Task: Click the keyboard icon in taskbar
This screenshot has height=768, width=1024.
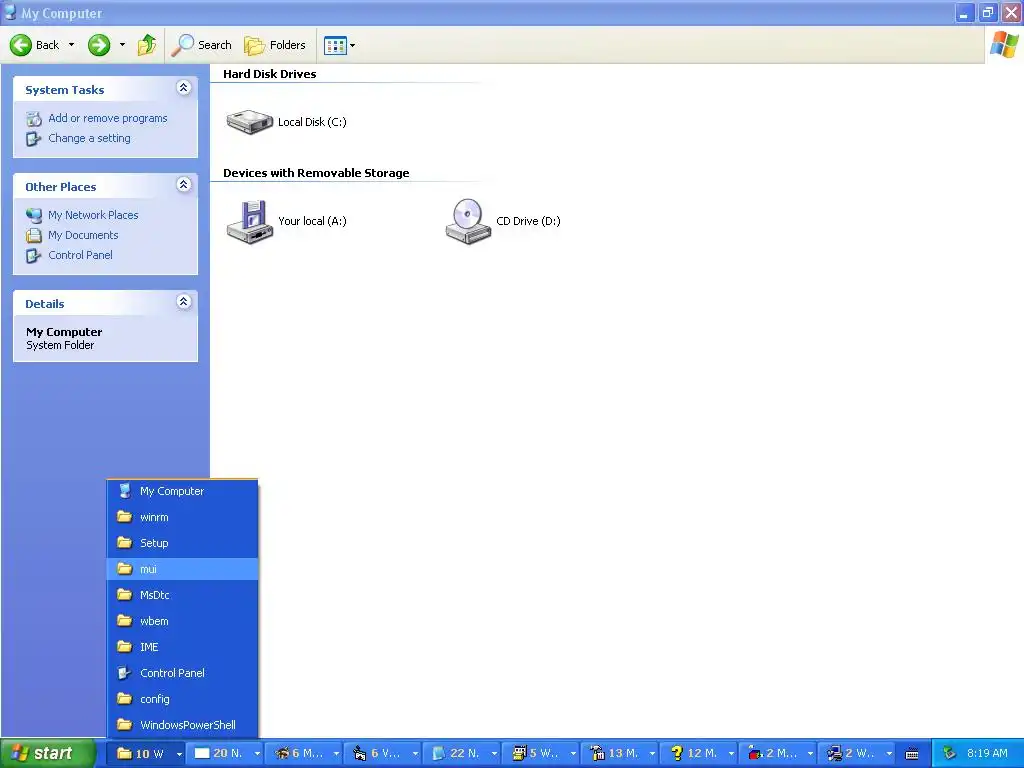Action: point(912,754)
